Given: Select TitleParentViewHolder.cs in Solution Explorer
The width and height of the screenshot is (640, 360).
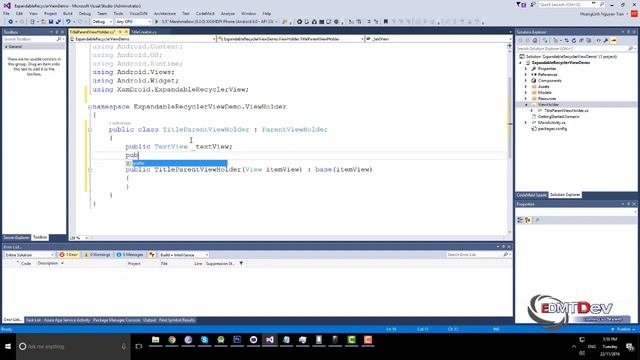Looking at the screenshot, I should pyautogui.click(x=566, y=111).
